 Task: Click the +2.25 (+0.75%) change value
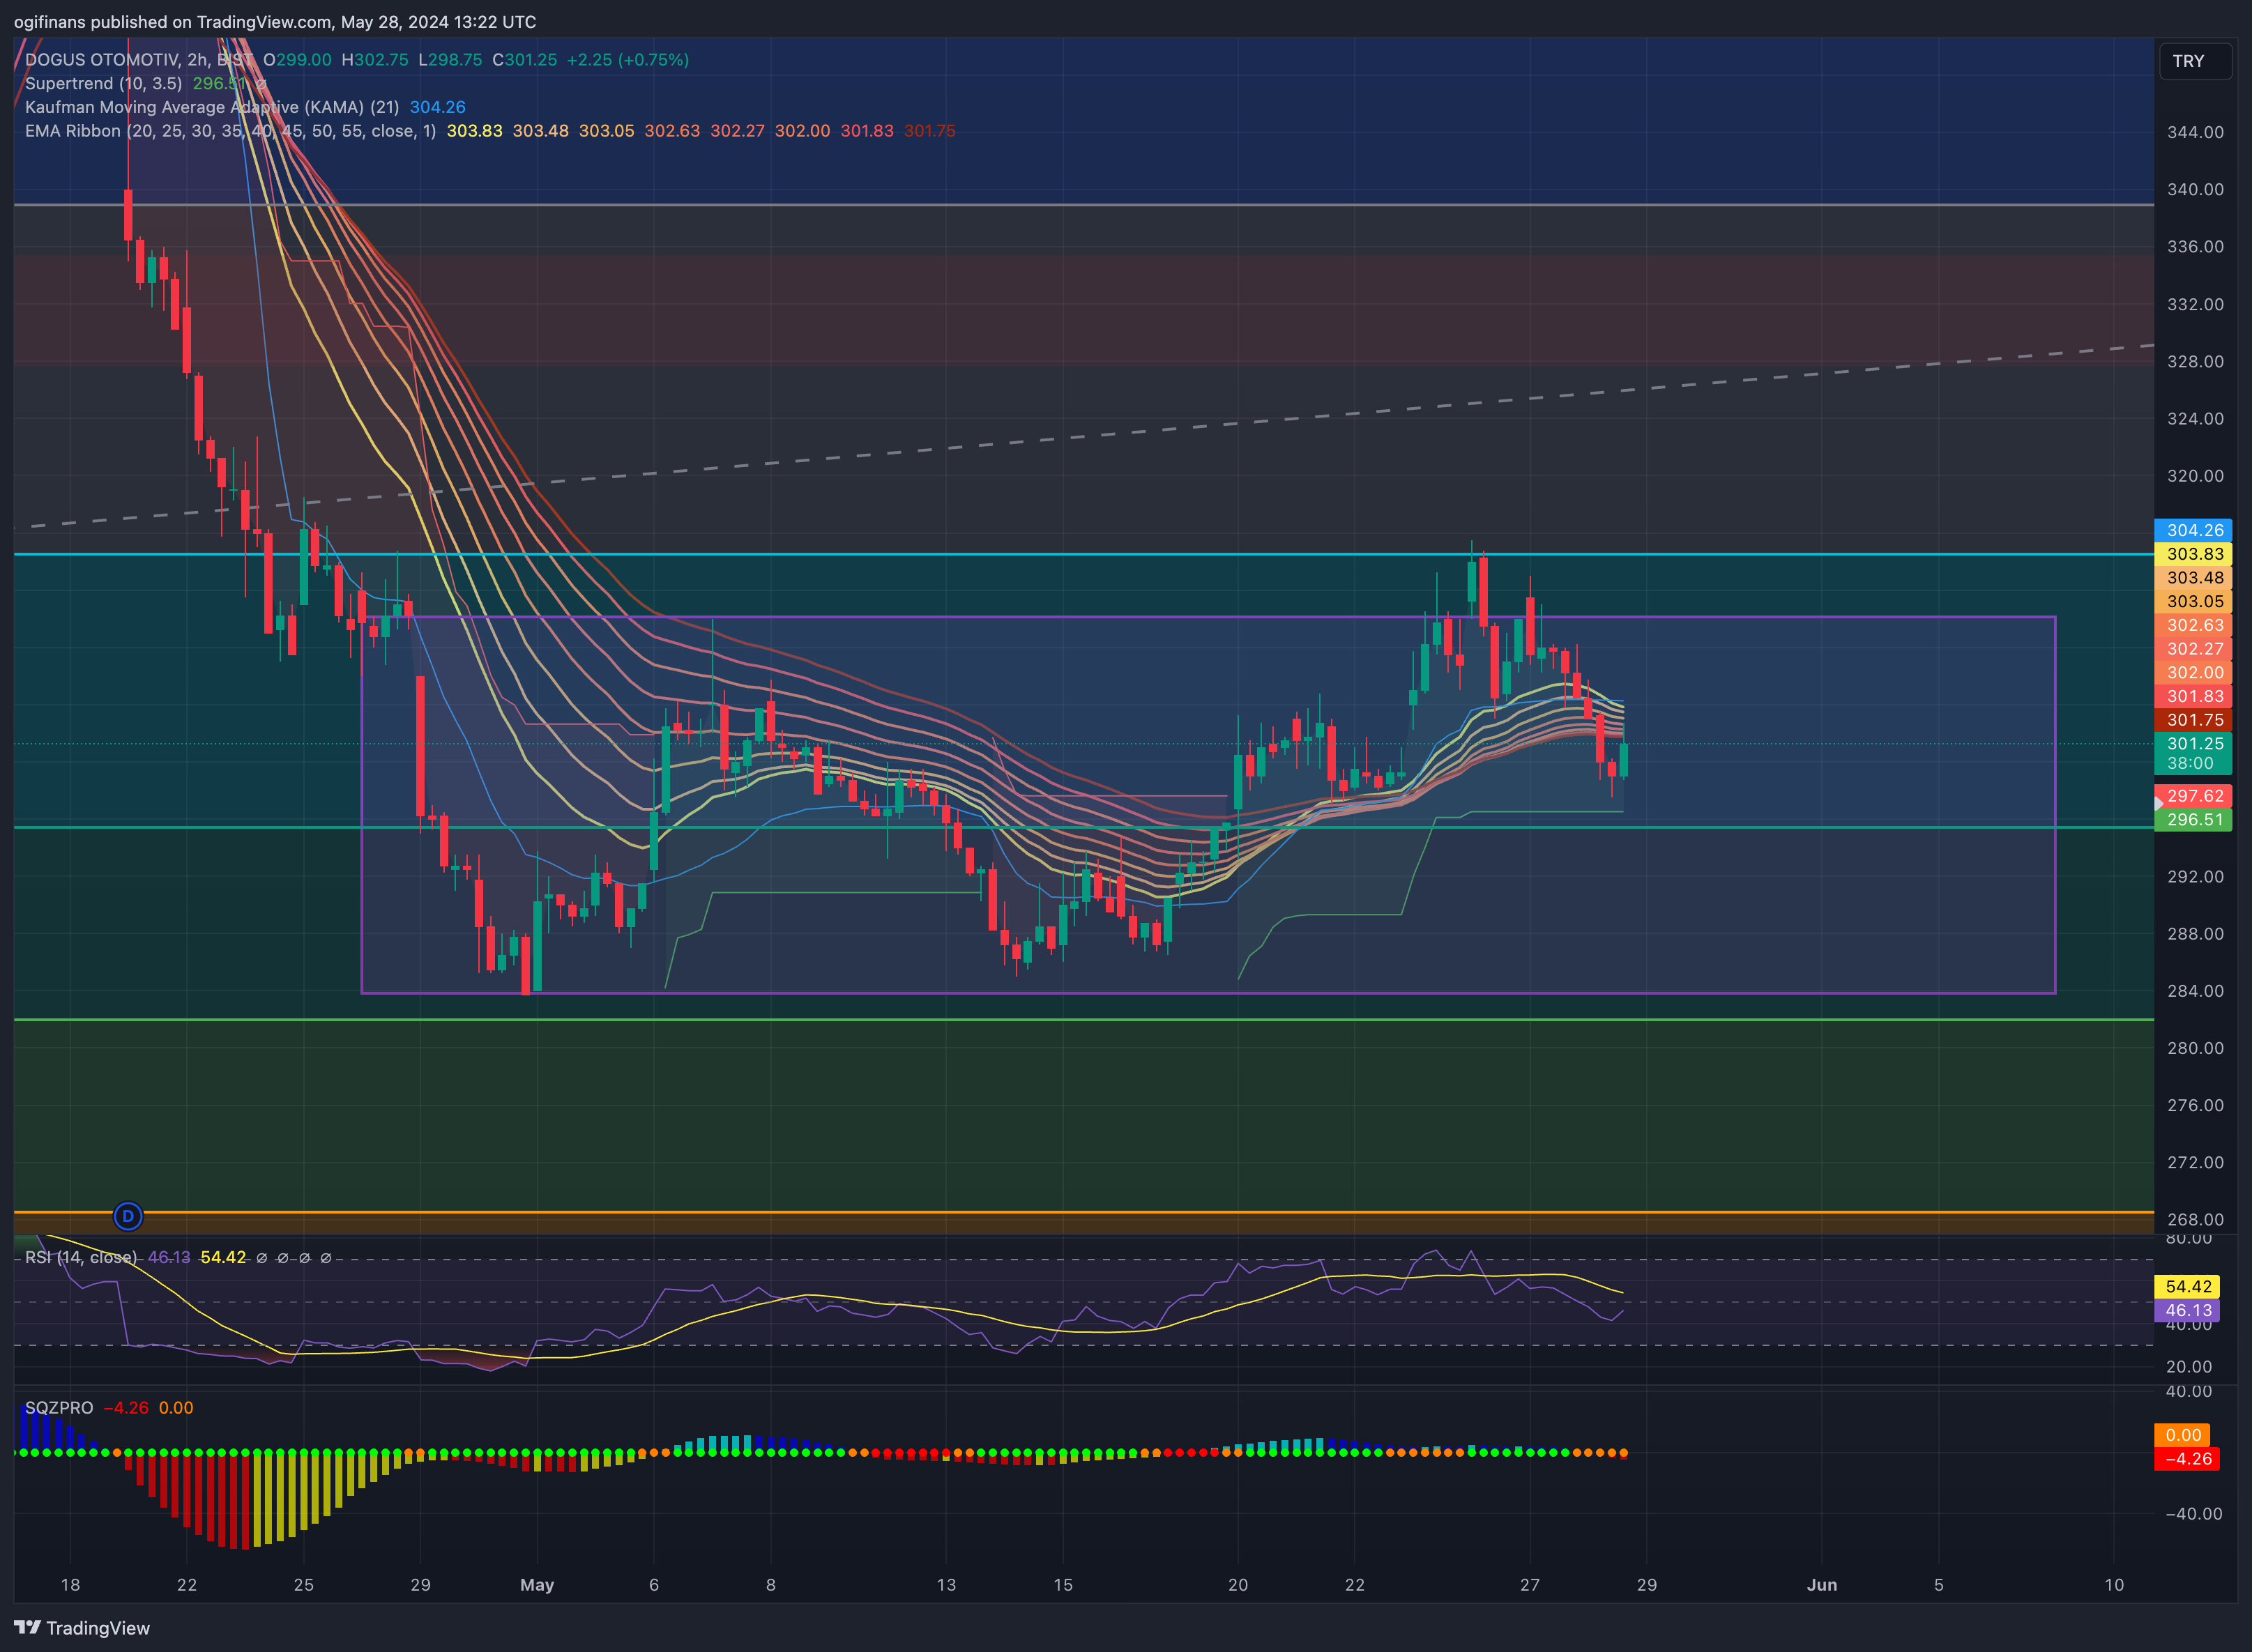pos(628,60)
